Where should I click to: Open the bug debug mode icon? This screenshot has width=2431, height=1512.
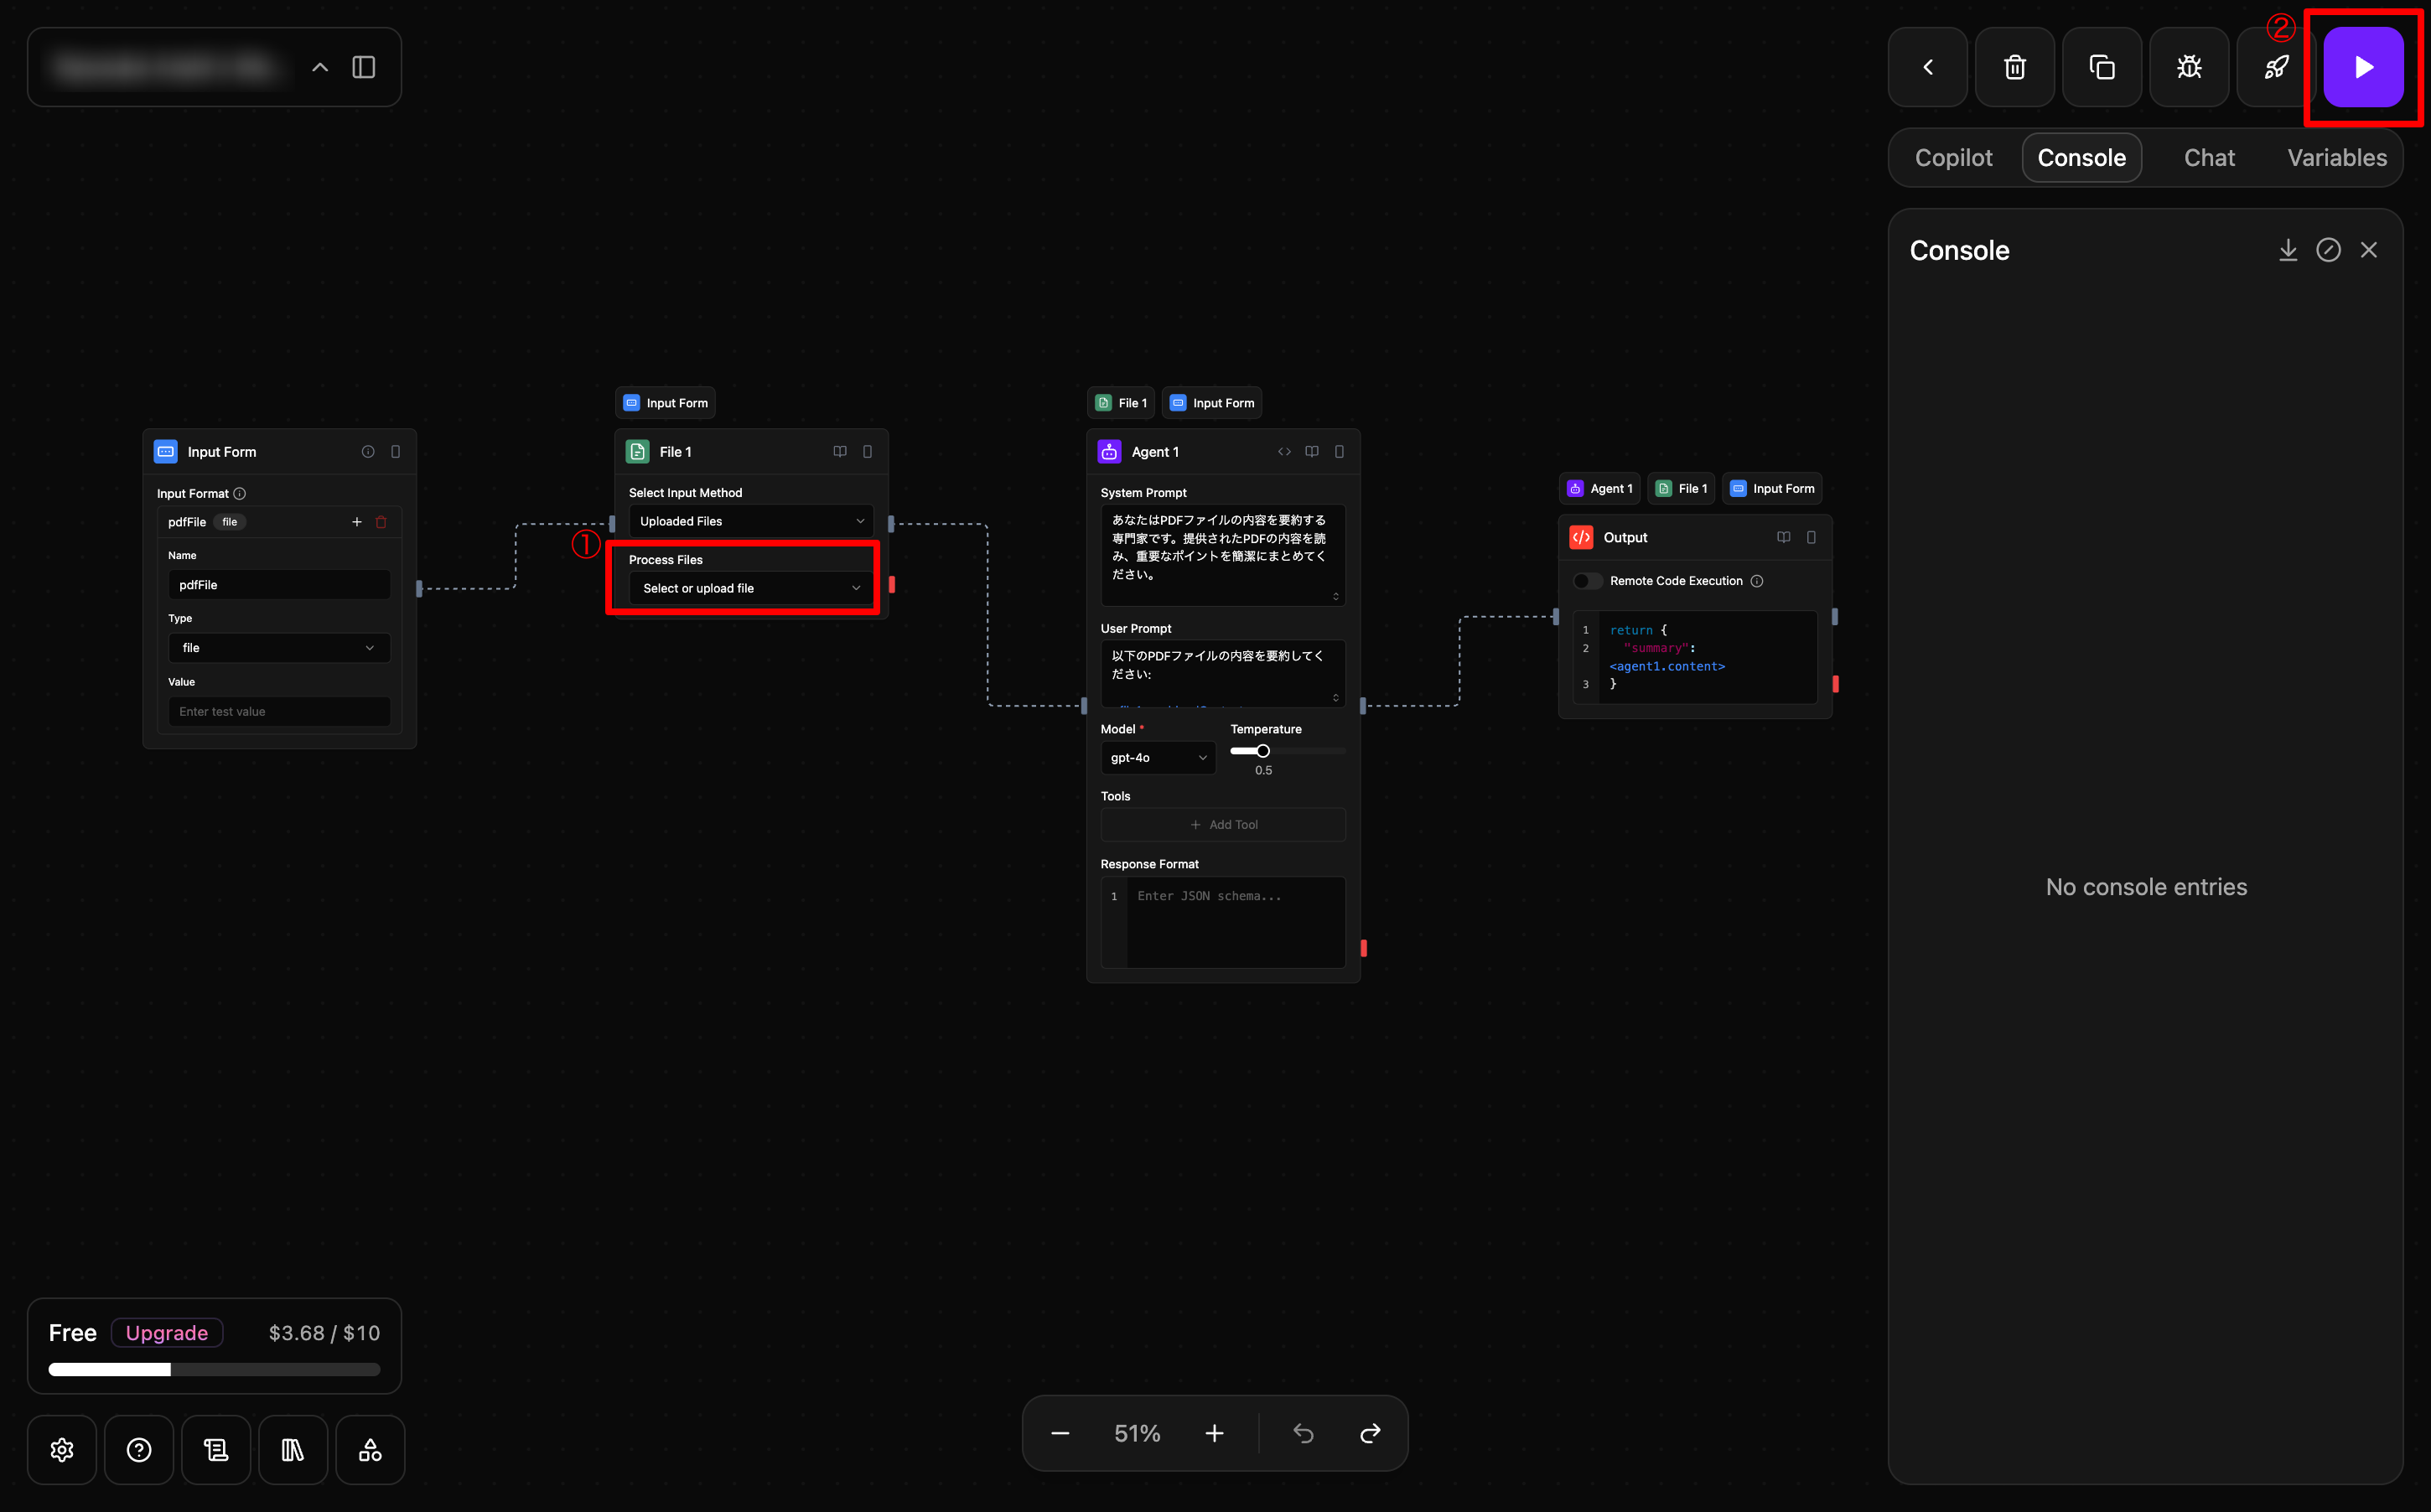[2189, 67]
